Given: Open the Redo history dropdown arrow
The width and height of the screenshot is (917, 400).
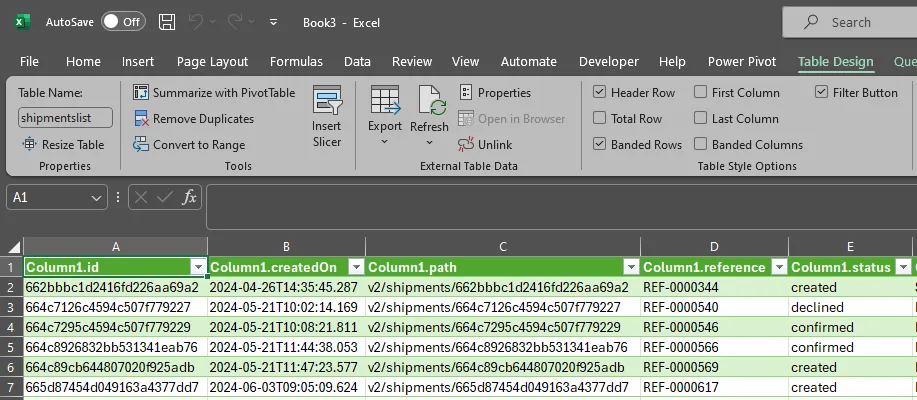Looking at the screenshot, I should [x=251, y=22].
